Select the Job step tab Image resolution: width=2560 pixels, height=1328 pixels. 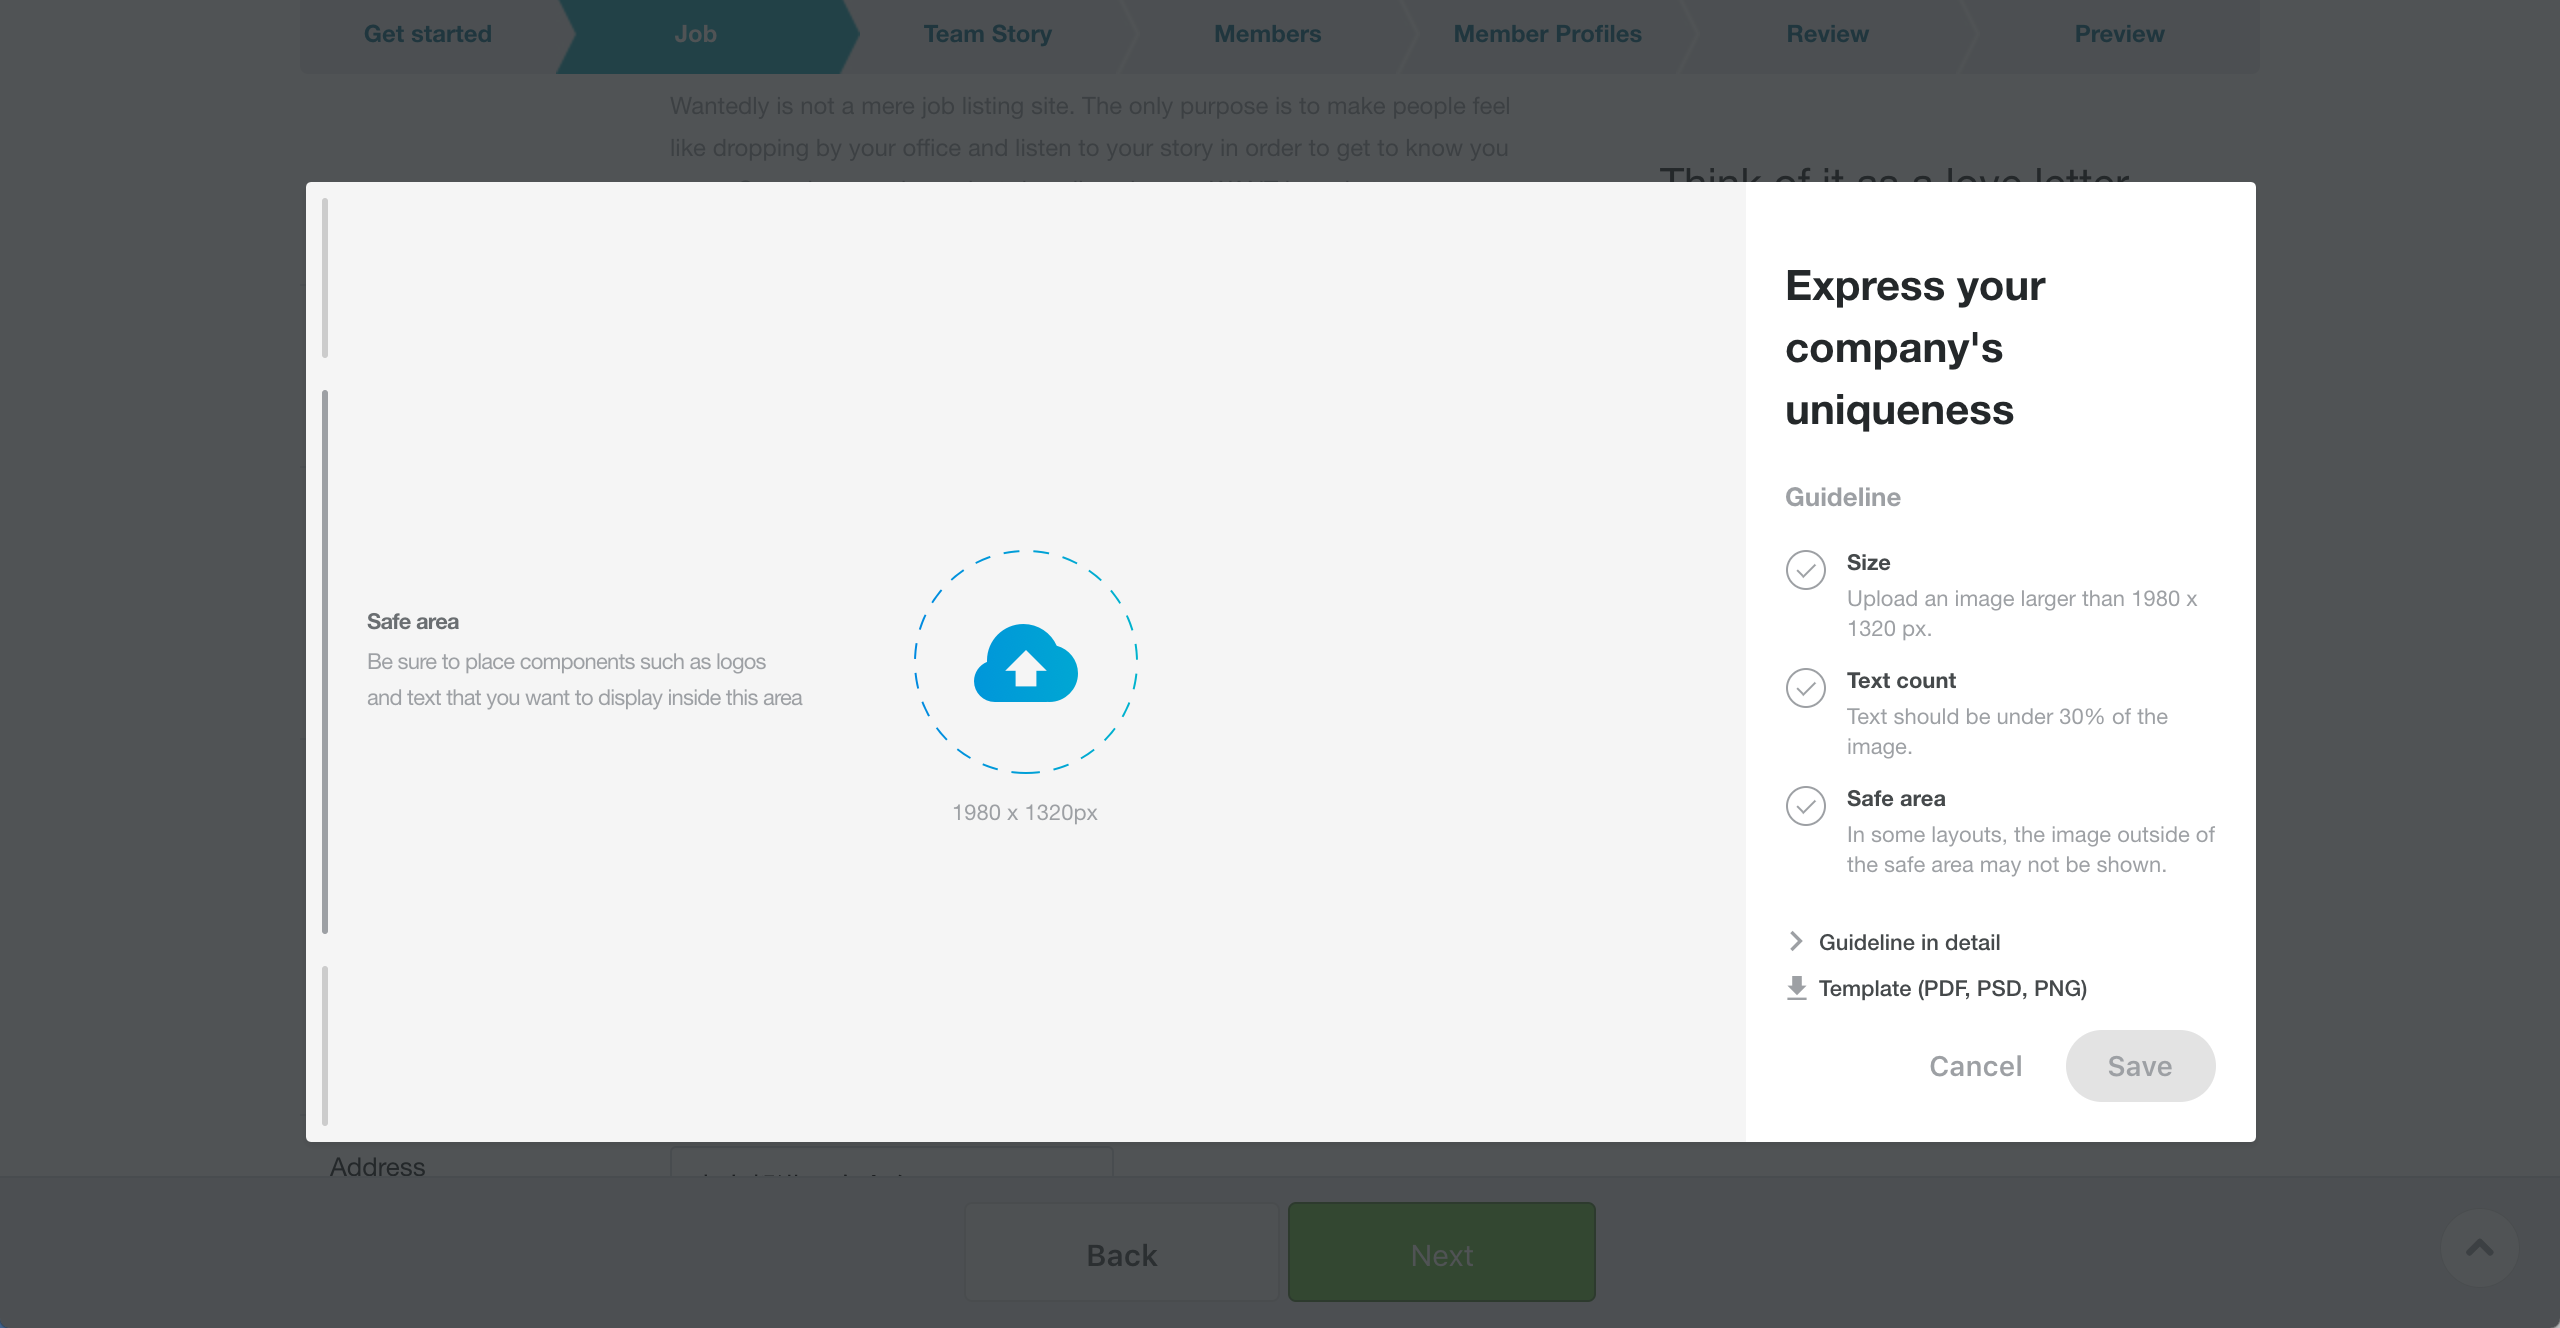[696, 33]
